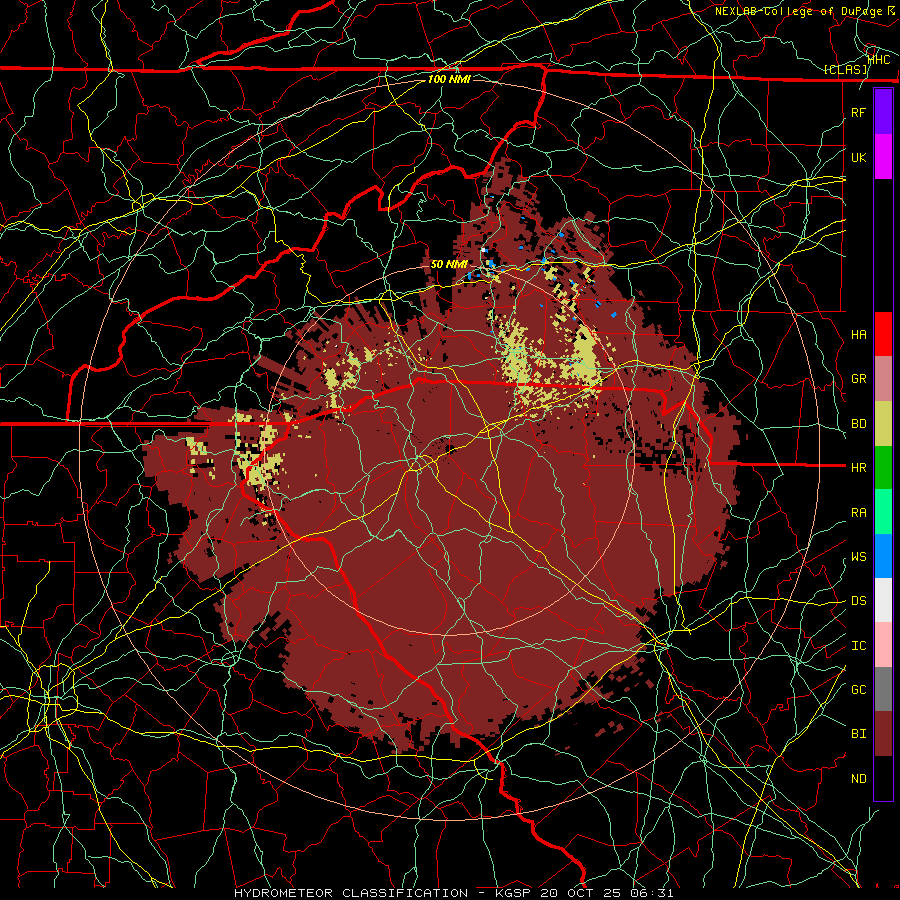Click the HYDROMETEOR CLASSIFICATION title text
Image resolution: width=900 pixels, height=900 pixels.
(351, 893)
